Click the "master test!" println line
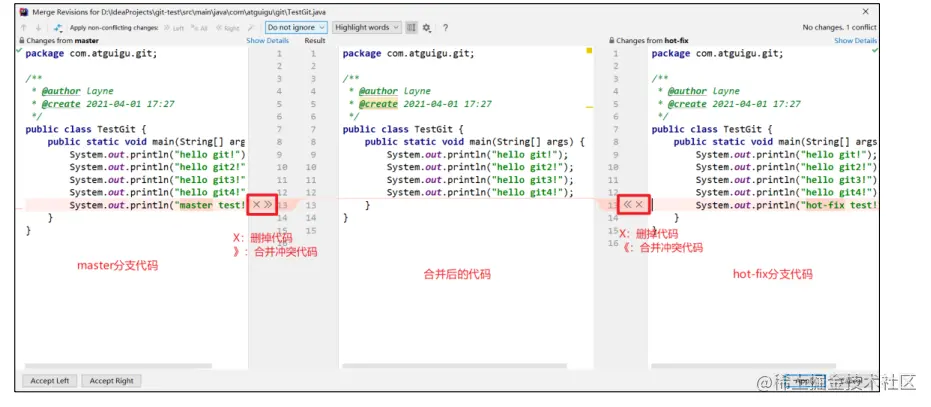The height and width of the screenshot is (407, 931). (x=157, y=205)
